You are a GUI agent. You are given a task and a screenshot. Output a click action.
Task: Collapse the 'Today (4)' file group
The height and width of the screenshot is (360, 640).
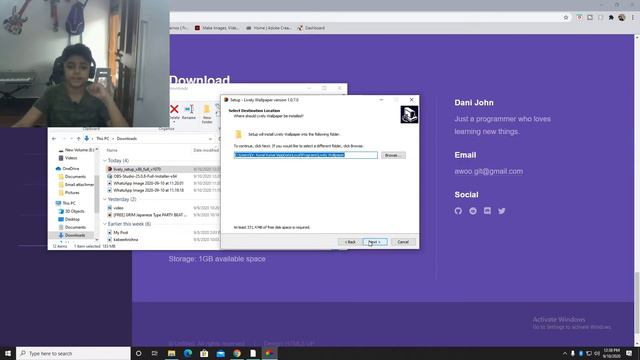click(105, 160)
